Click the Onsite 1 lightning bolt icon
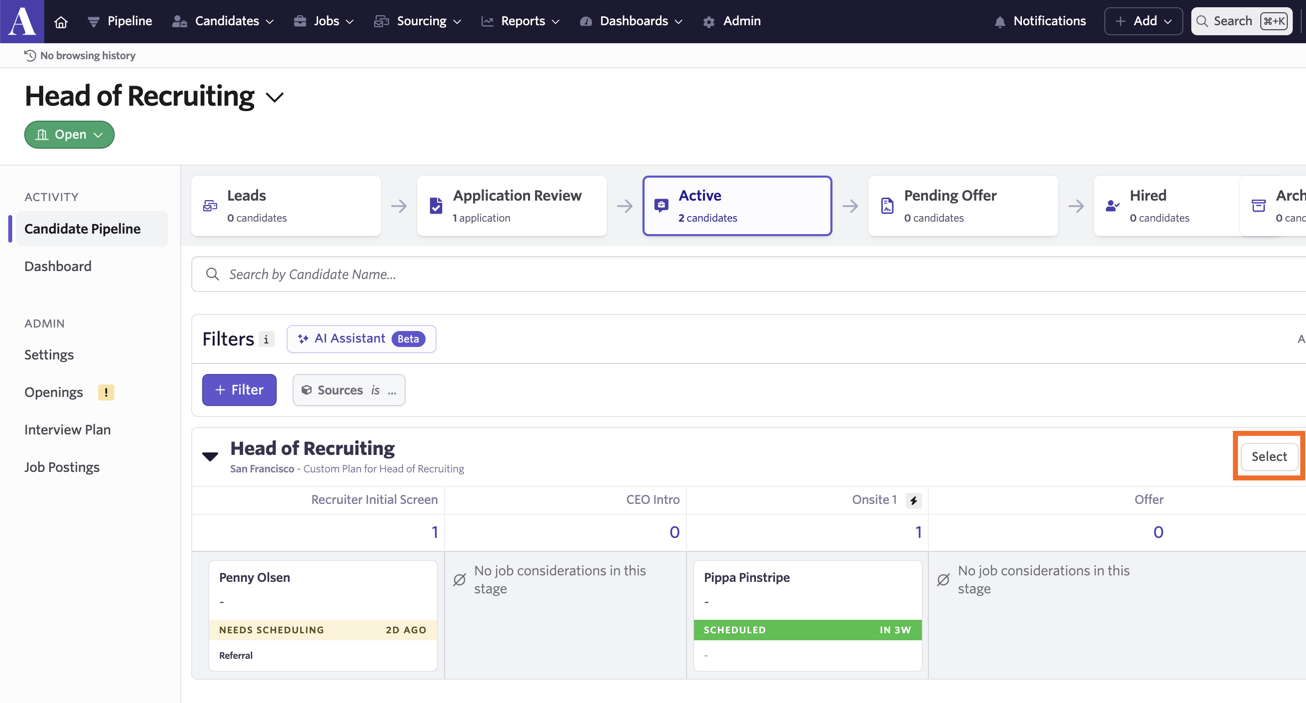 point(913,500)
